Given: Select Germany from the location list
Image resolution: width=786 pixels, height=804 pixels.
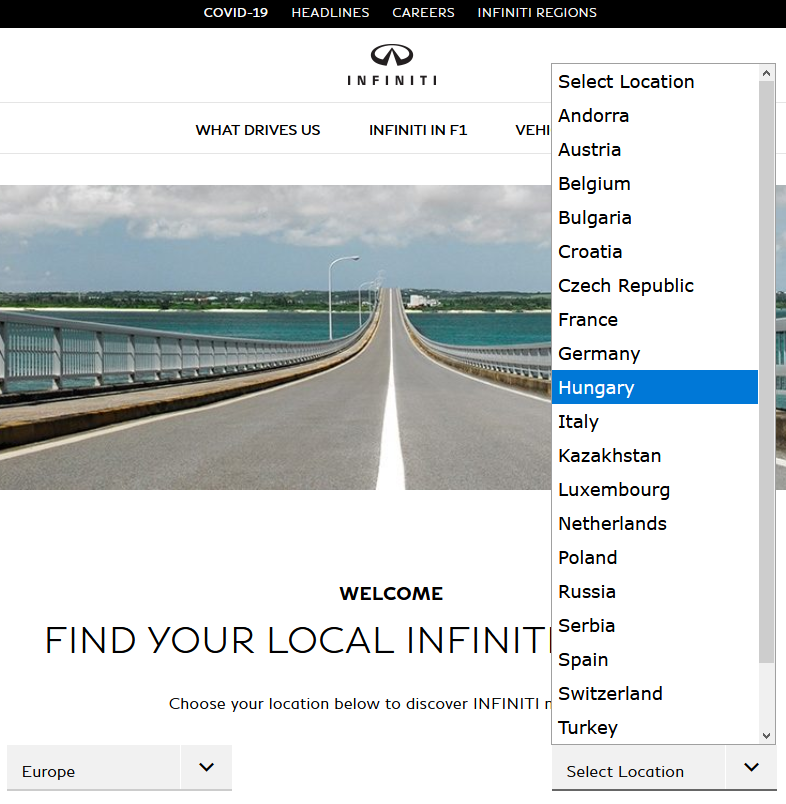Looking at the screenshot, I should point(655,353).
